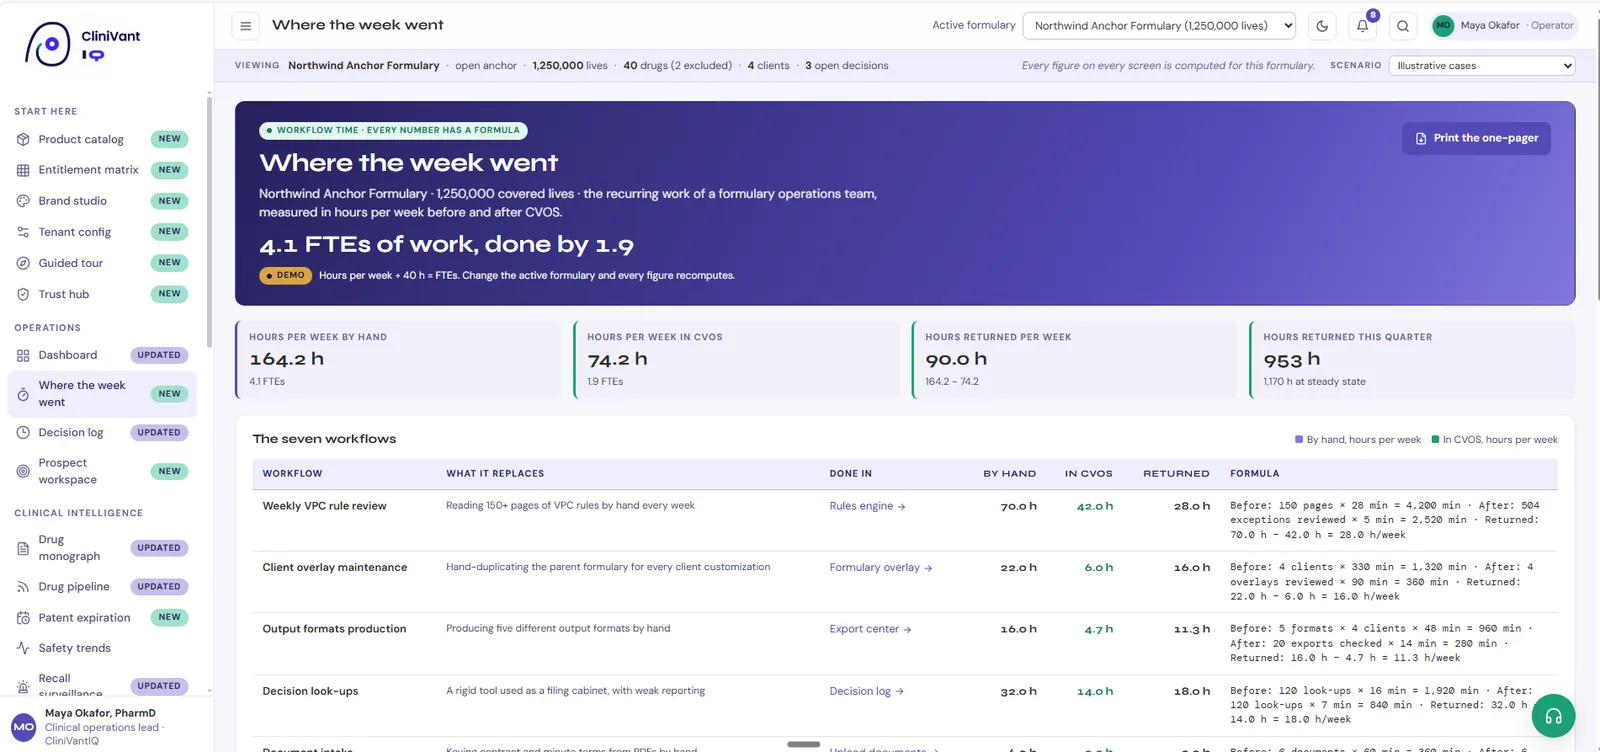Click the Dashboard icon in sidebar

(23, 355)
